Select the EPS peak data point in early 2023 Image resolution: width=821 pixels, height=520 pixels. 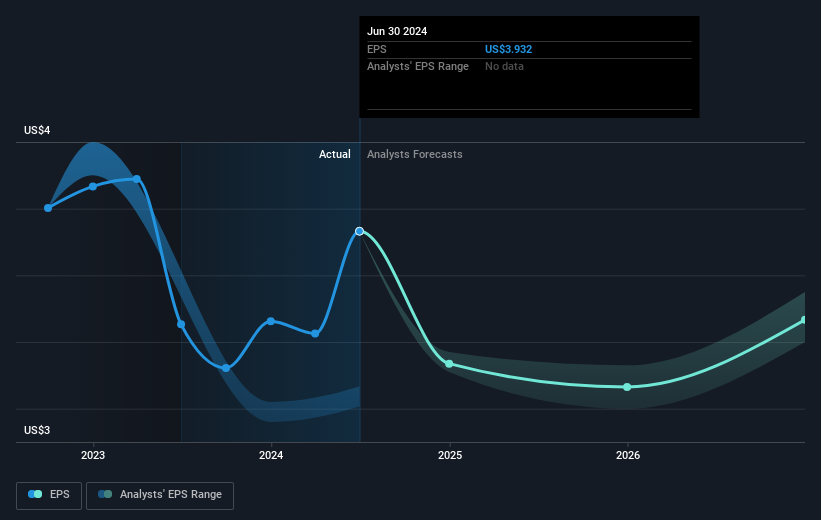coord(137,179)
